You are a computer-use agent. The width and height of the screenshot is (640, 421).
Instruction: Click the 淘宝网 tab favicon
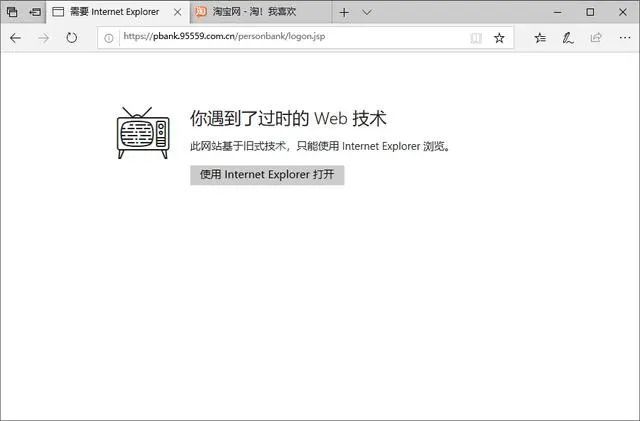(x=200, y=12)
